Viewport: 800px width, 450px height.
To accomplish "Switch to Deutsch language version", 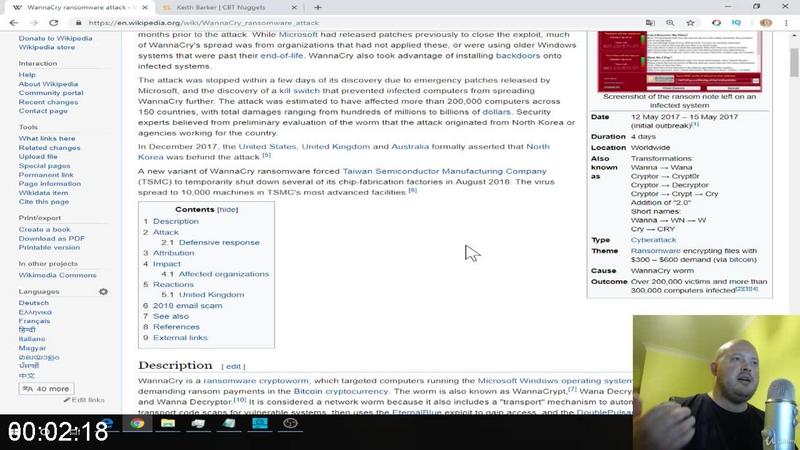I will coord(34,303).
